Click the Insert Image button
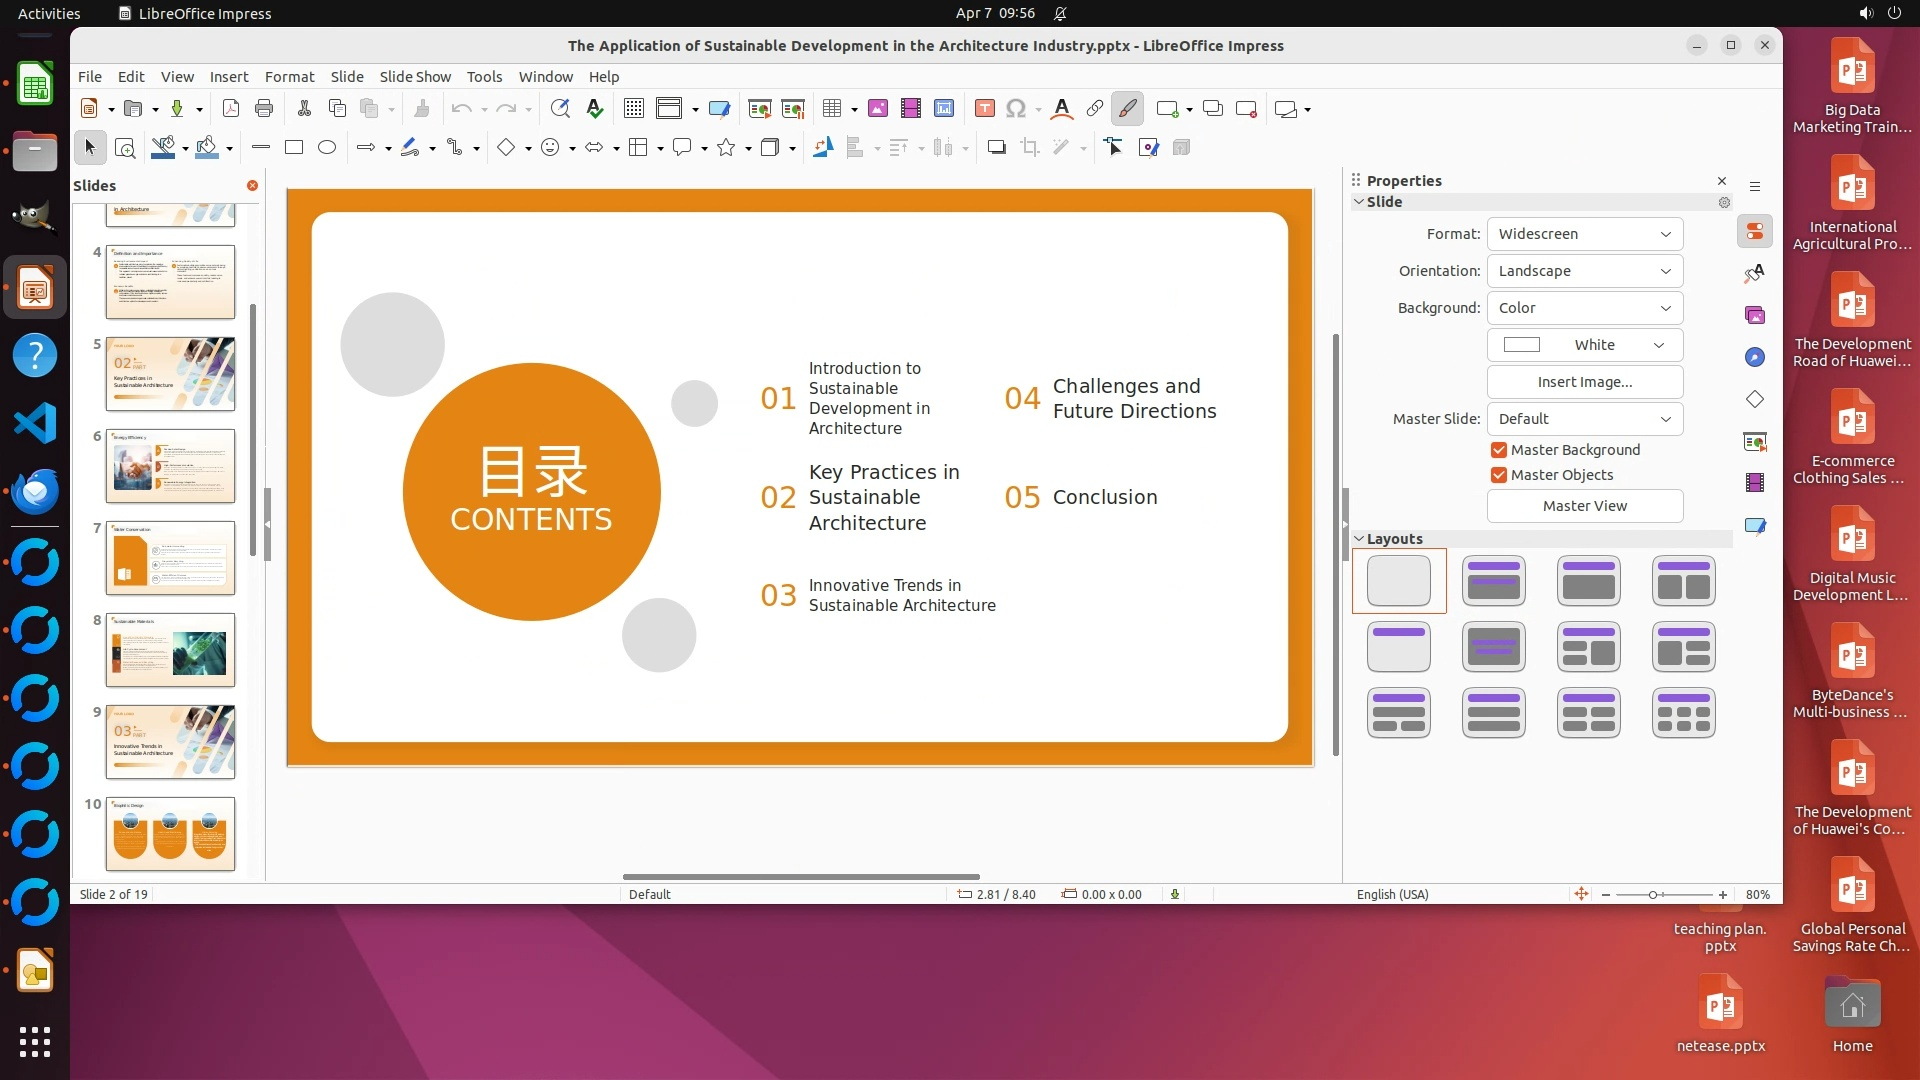The width and height of the screenshot is (1920, 1080). [x=1584, y=382]
